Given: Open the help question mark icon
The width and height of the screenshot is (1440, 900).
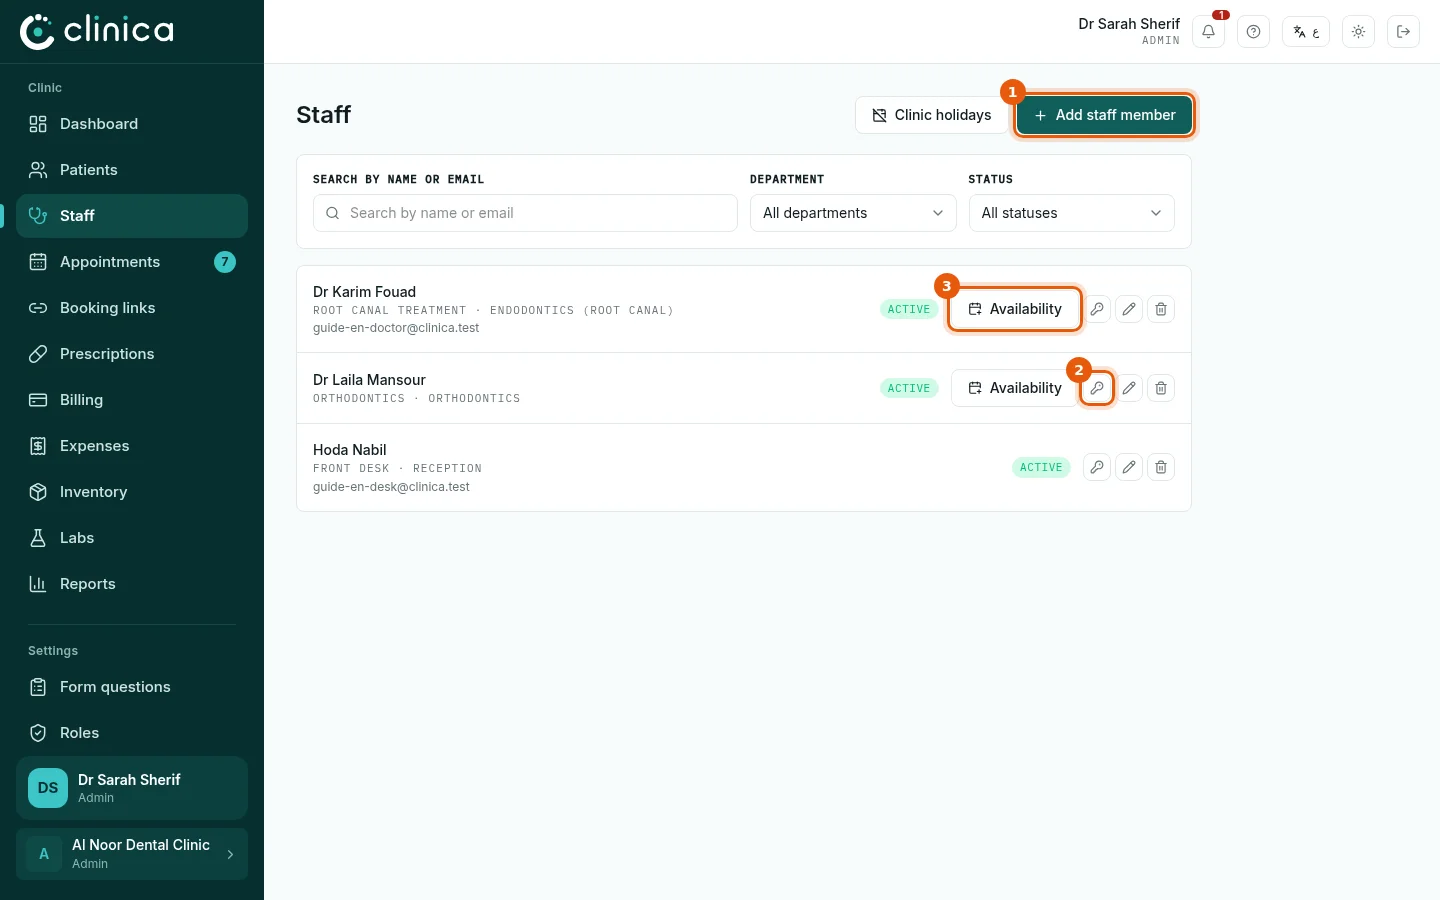Looking at the screenshot, I should tap(1253, 32).
